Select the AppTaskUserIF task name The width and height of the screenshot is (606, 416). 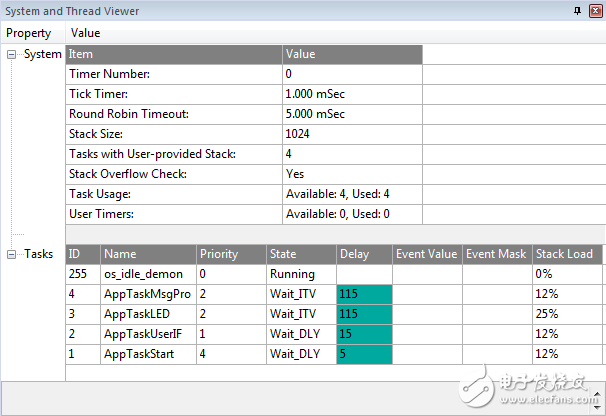[143, 334]
